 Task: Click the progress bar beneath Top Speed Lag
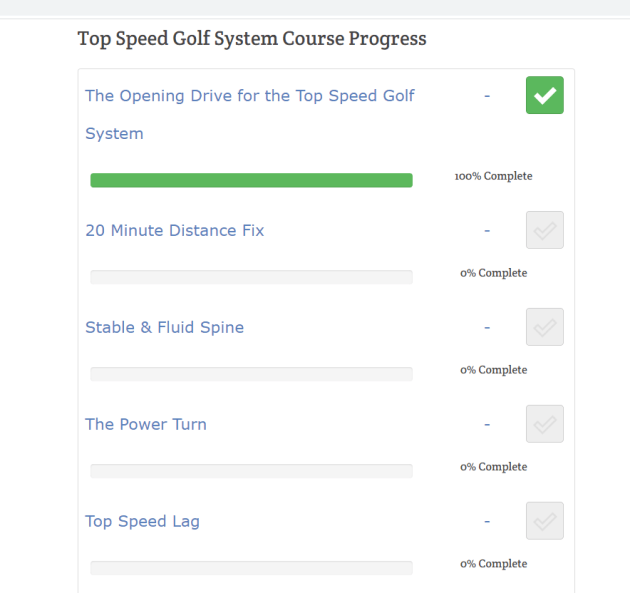[x=251, y=568]
